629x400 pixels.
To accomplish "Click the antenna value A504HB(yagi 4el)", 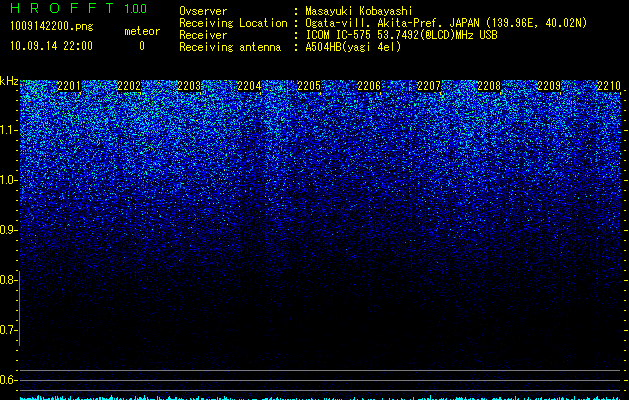I will click(353, 47).
